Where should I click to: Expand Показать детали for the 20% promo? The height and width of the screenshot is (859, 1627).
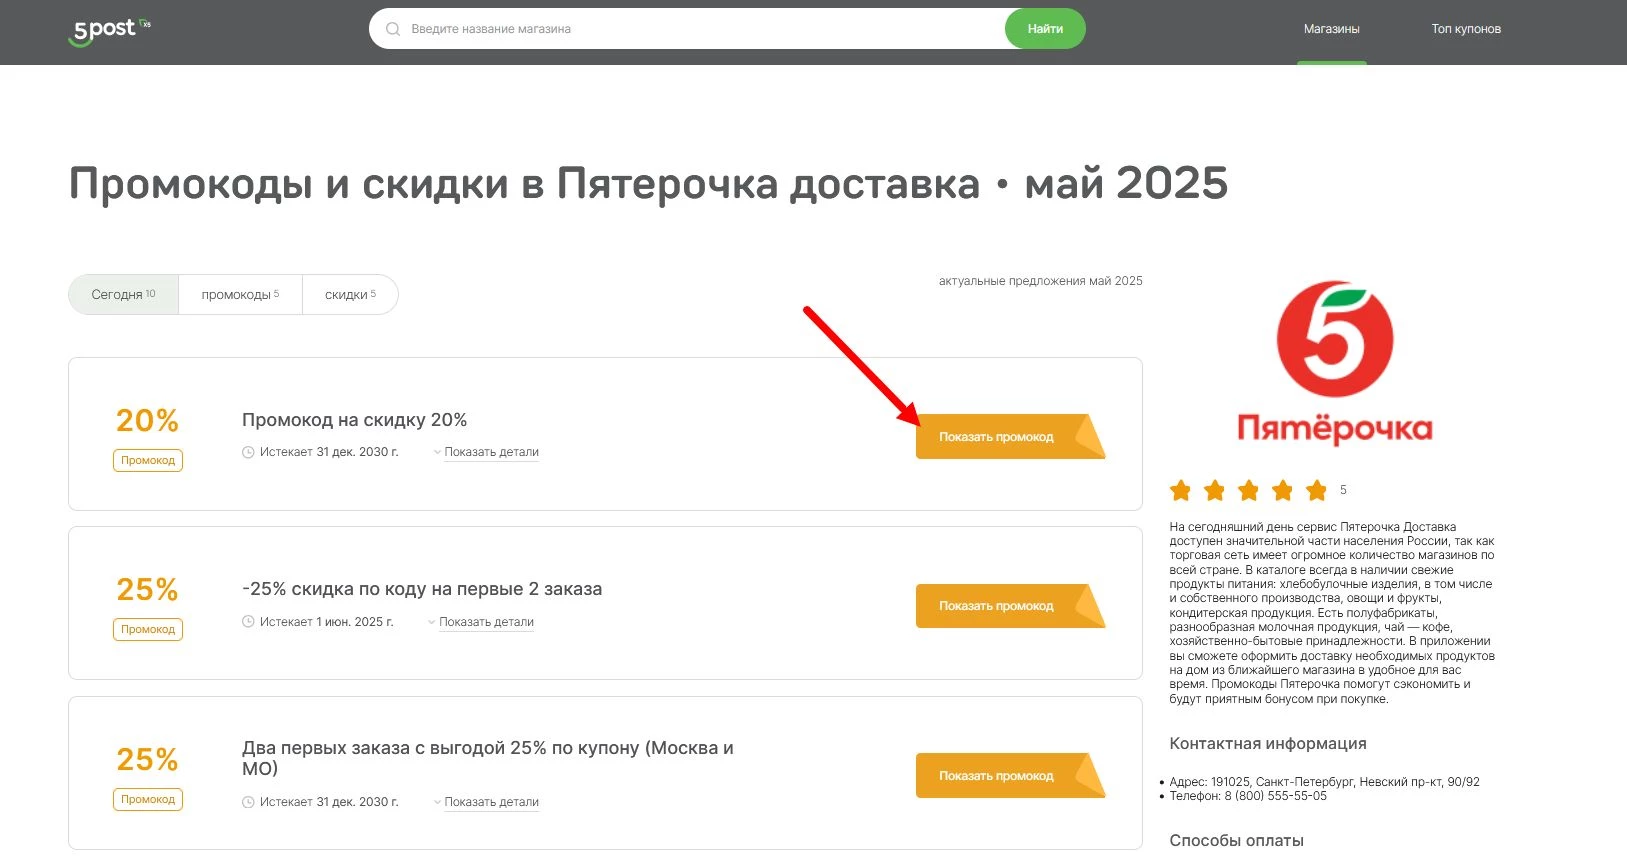point(492,452)
